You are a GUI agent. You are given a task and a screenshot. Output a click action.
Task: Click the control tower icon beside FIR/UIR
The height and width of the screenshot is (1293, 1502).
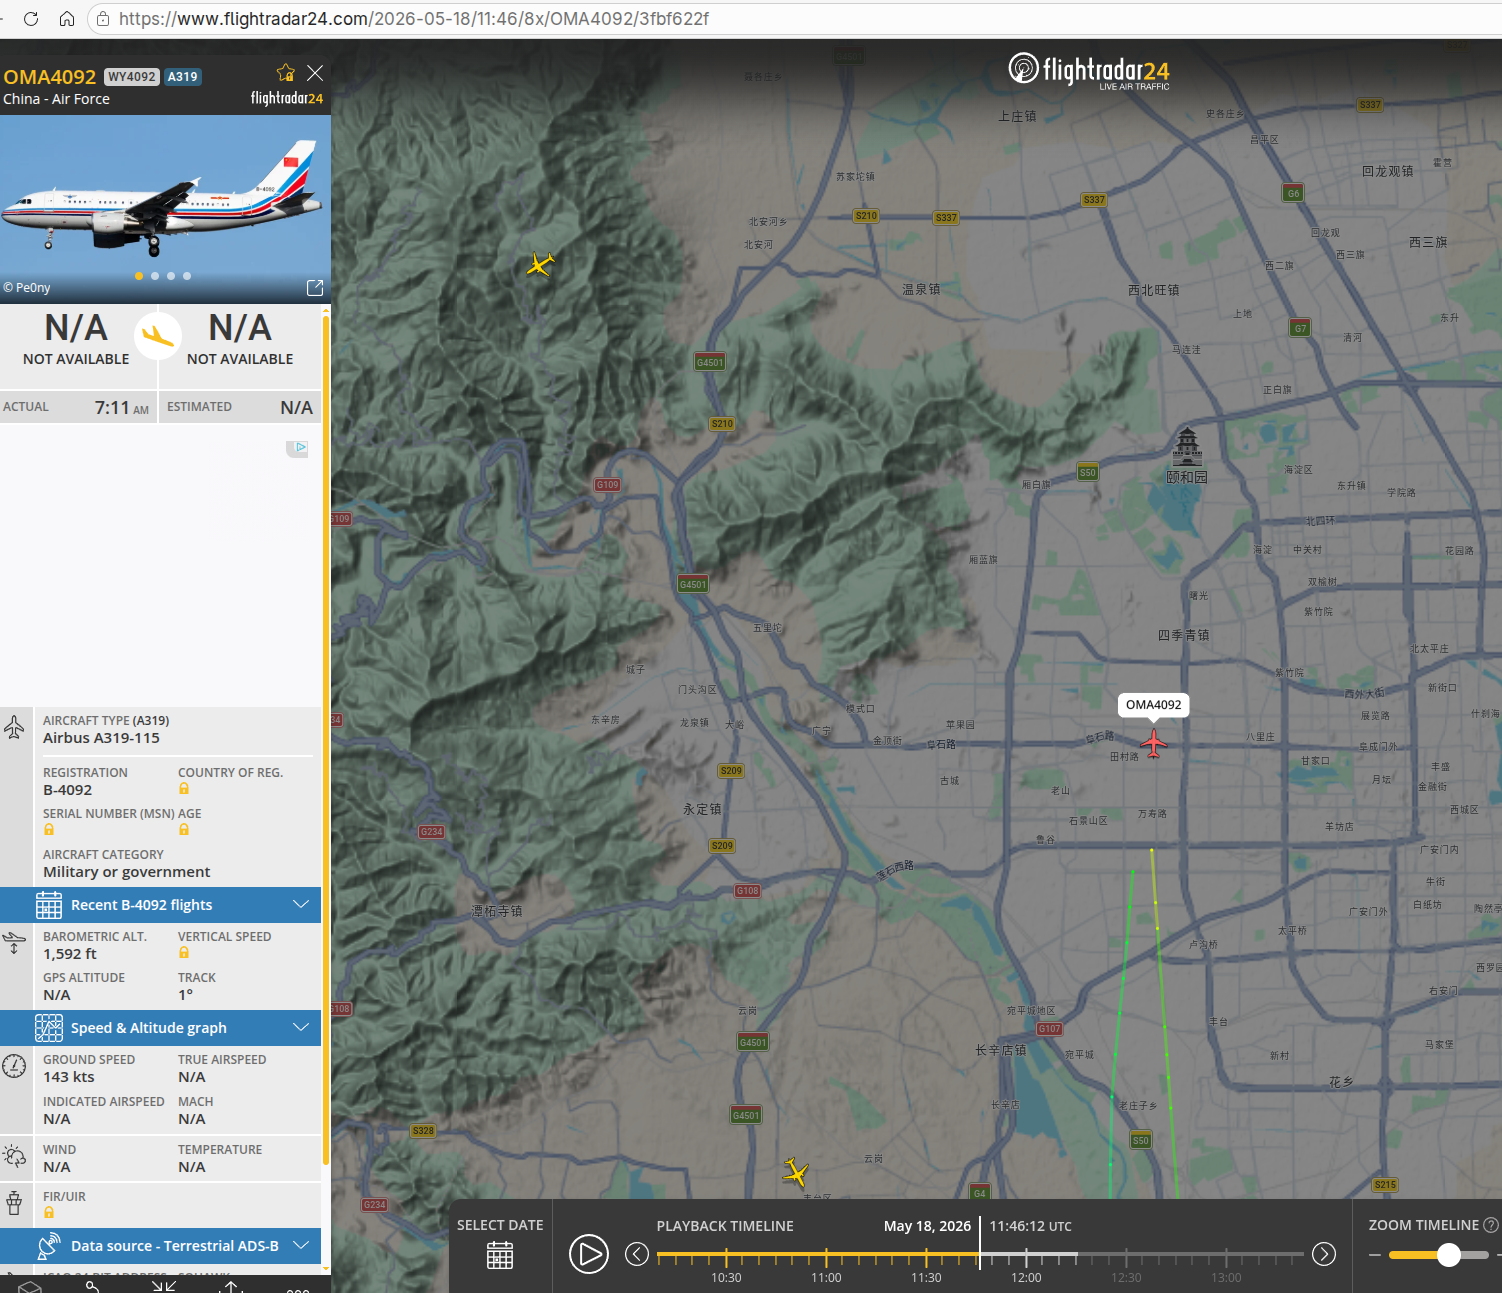tap(14, 1202)
